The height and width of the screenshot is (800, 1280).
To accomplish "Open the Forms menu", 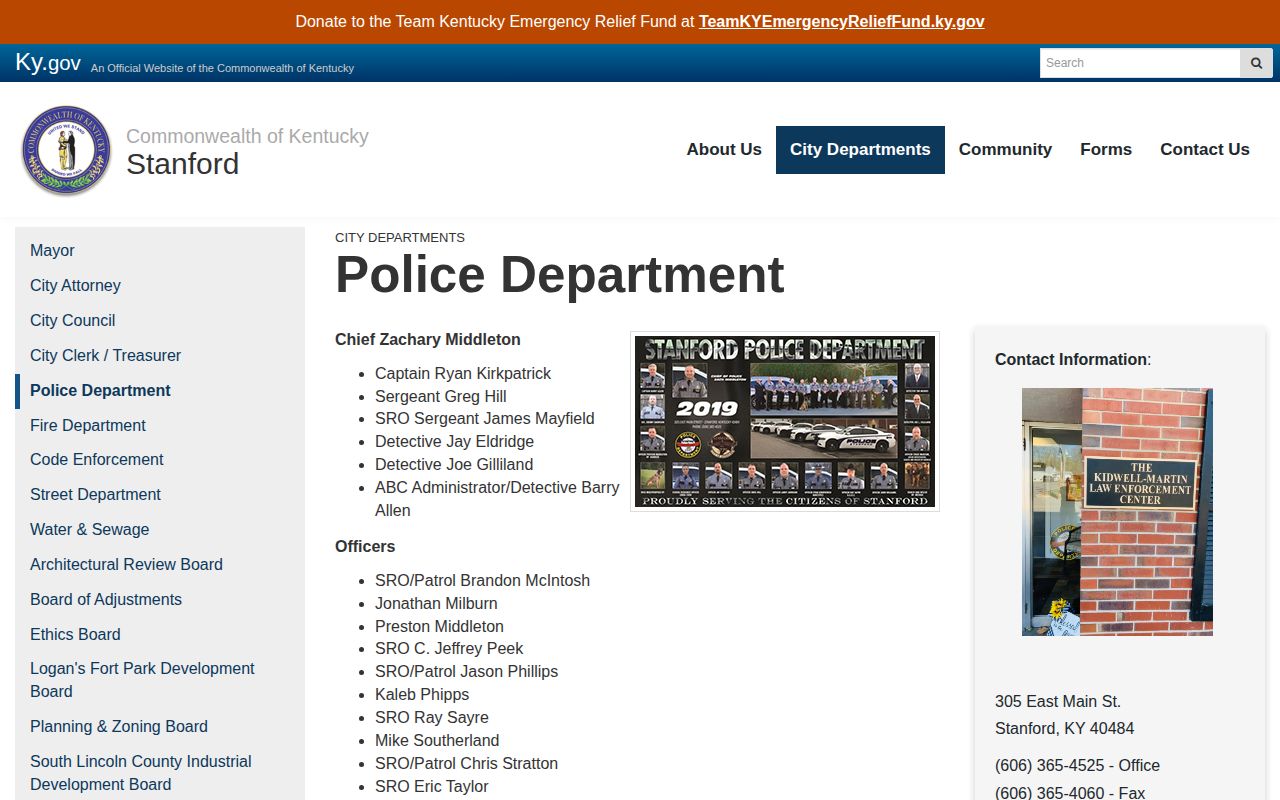I will point(1106,149).
